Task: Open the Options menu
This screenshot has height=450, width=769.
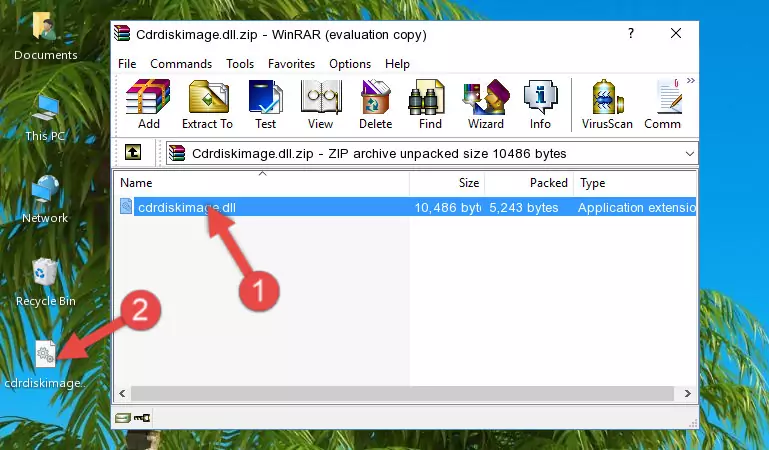Action: 350,64
